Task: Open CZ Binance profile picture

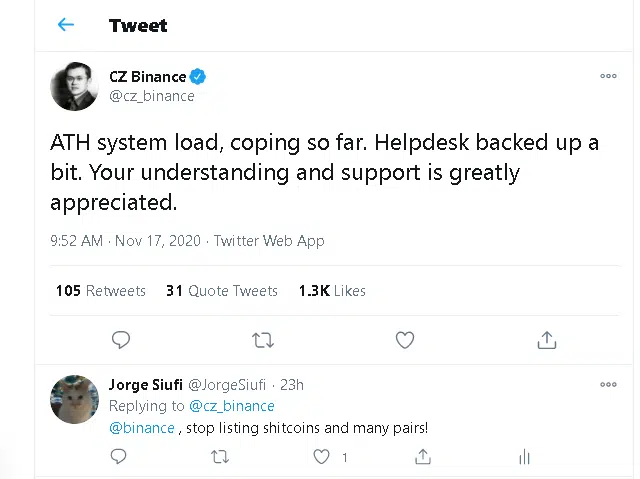Action: (x=74, y=86)
